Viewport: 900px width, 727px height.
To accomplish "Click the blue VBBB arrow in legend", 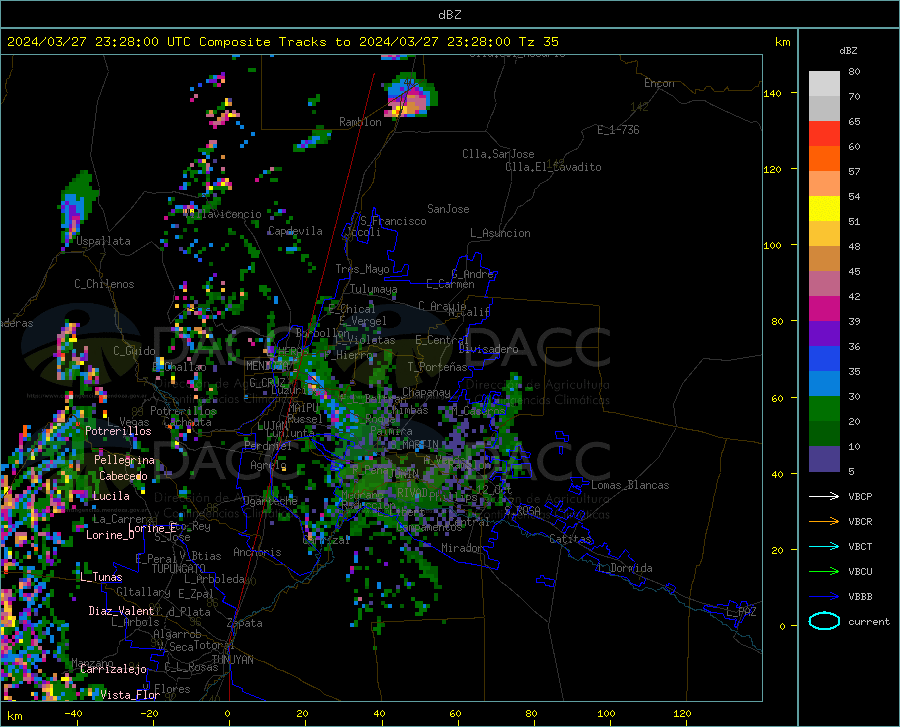I will pyautogui.click(x=824, y=597).
